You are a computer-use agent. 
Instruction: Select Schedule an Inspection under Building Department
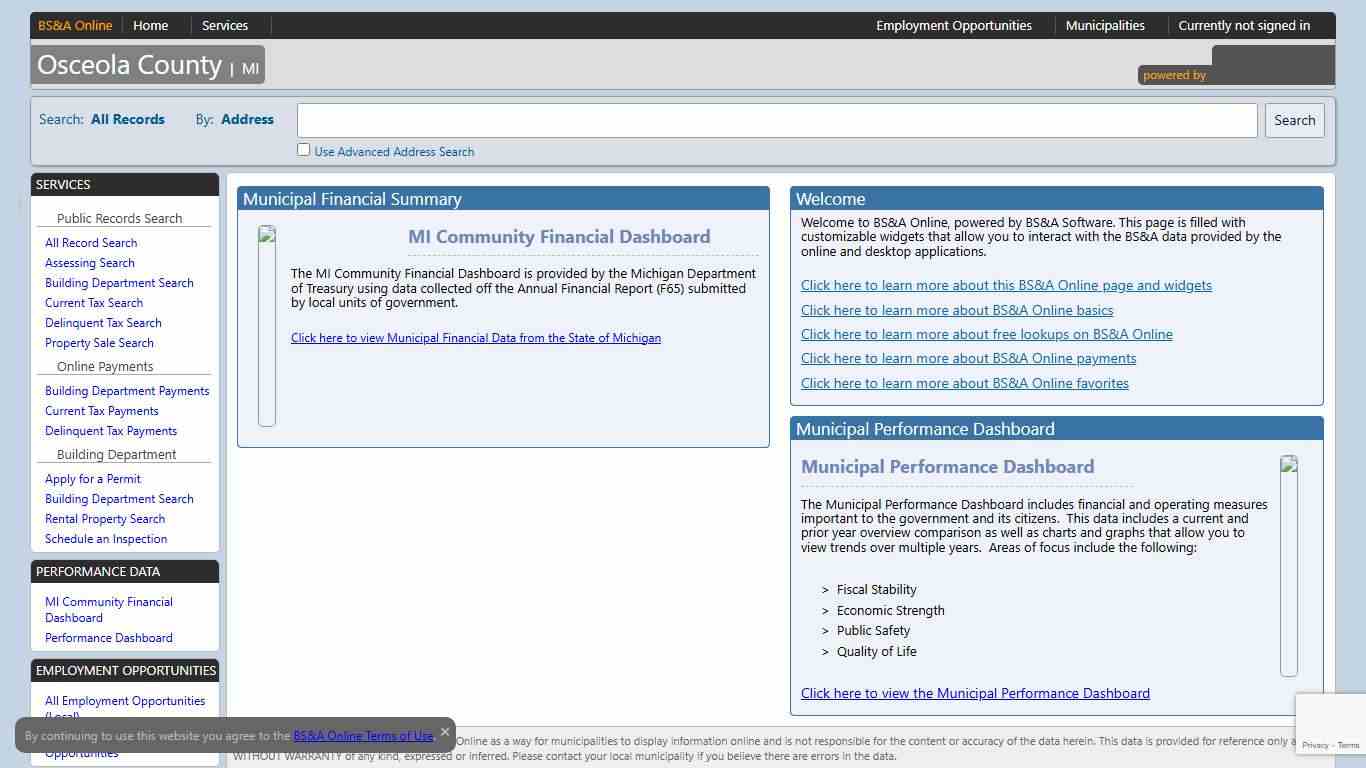(x=104, y=539)
